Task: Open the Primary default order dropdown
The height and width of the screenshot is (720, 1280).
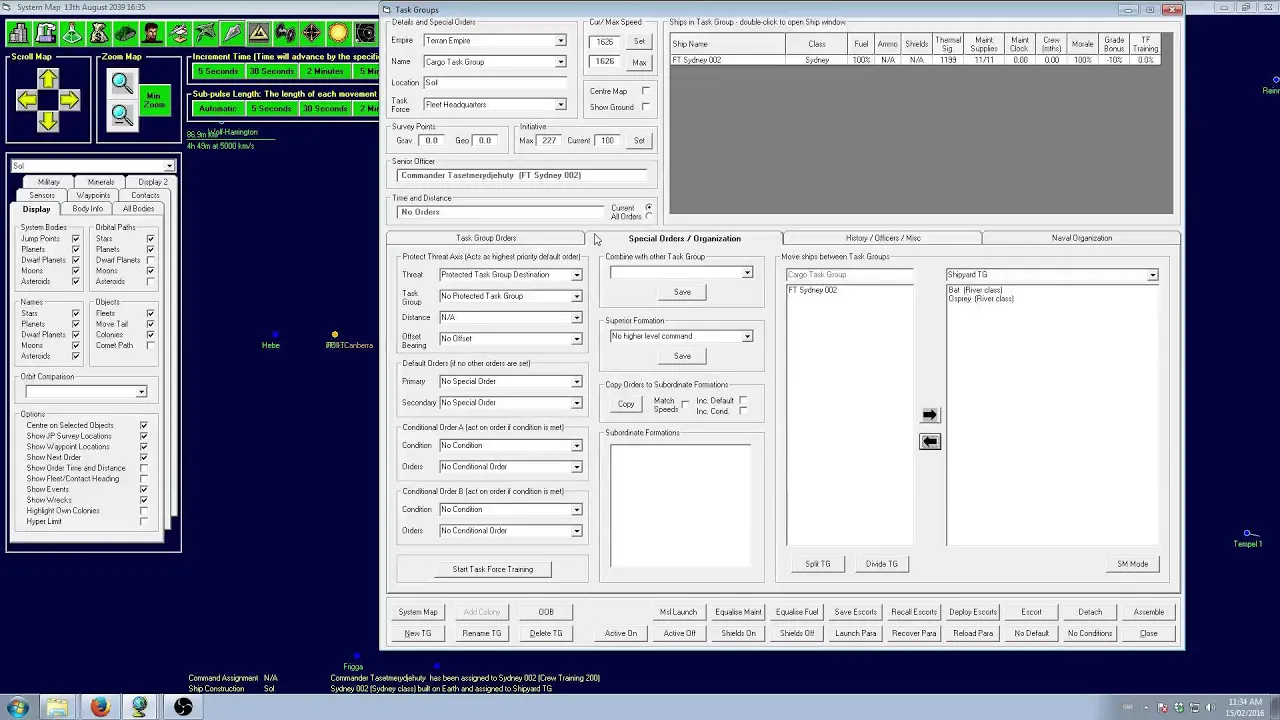Action: coord(576,382)
